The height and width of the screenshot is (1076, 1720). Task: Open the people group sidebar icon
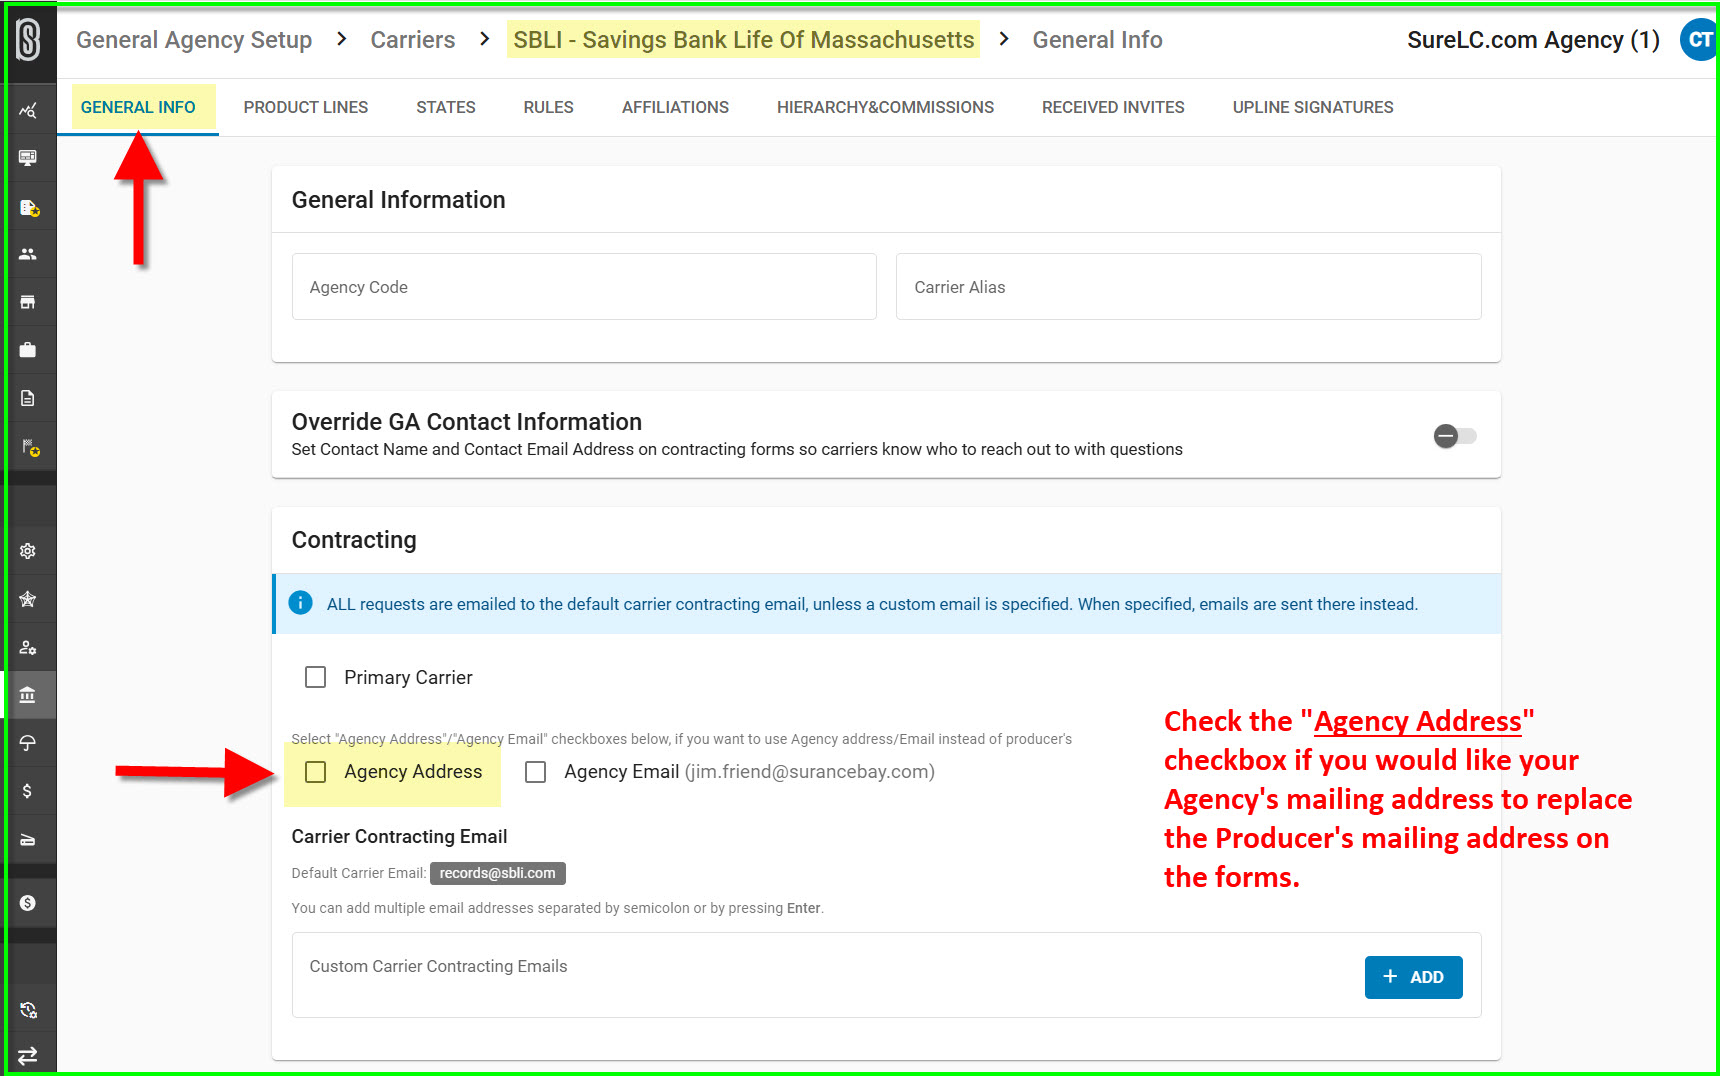[x=28, y=255]
